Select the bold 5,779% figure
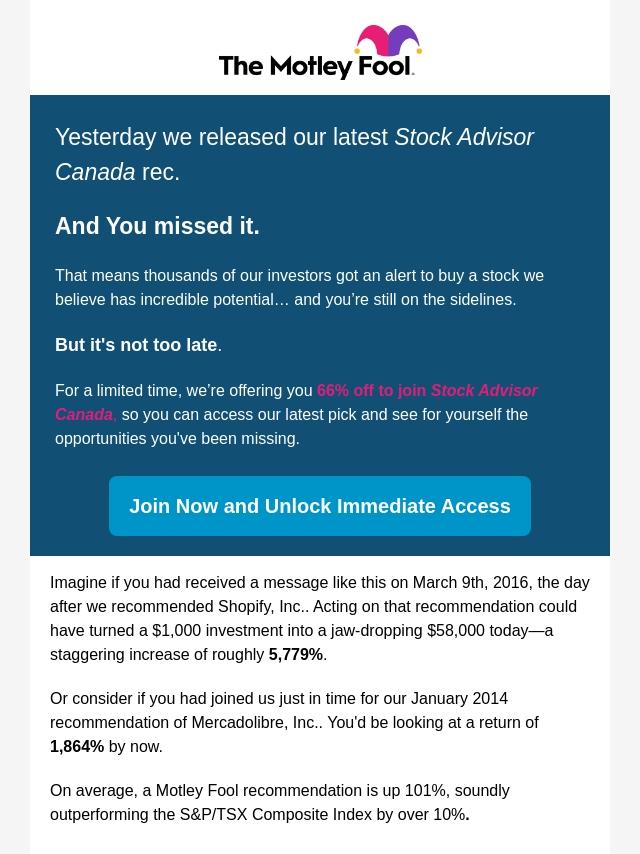This screenshot has width=640, height=854. pyautogui.click(x=296, y=654)
